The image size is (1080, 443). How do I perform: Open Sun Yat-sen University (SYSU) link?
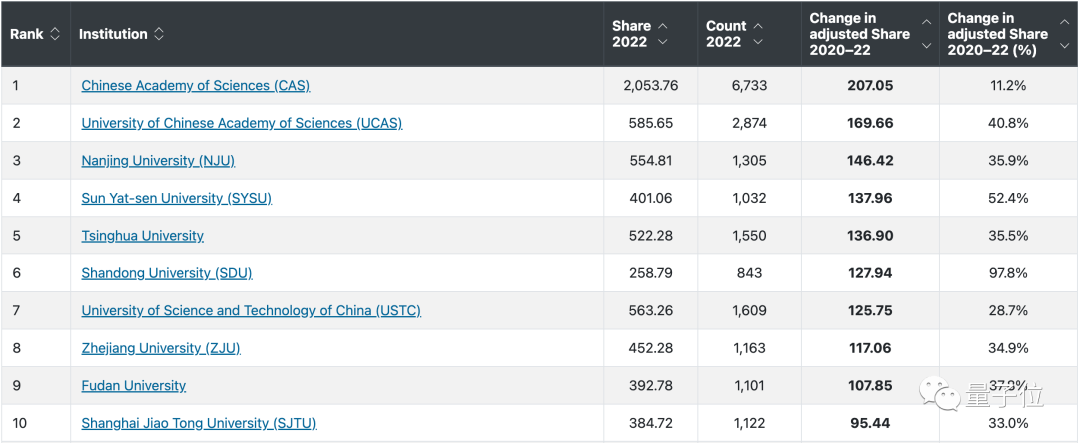coord(176,198)
